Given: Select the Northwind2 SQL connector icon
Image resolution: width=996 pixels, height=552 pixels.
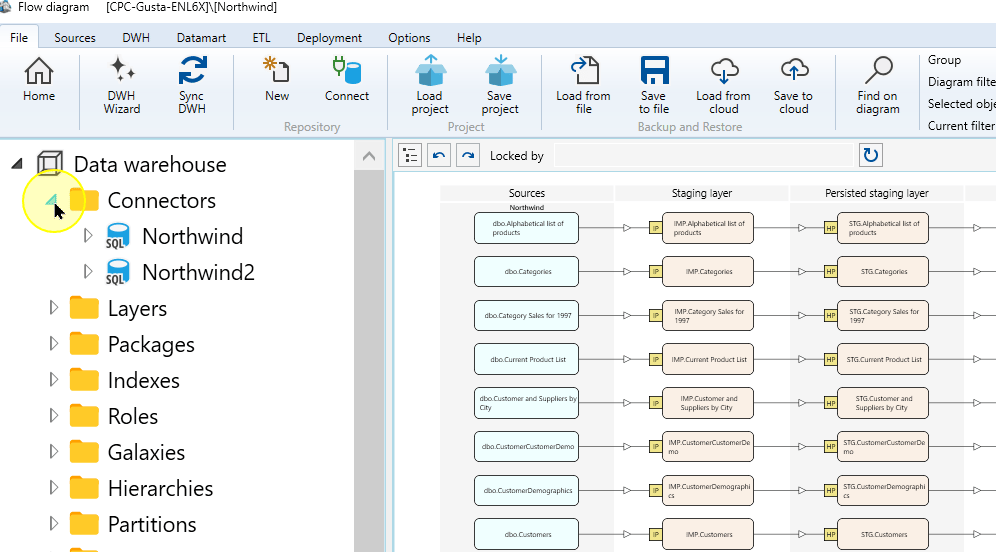Looking at the screenshot, I should click(118, 272).
